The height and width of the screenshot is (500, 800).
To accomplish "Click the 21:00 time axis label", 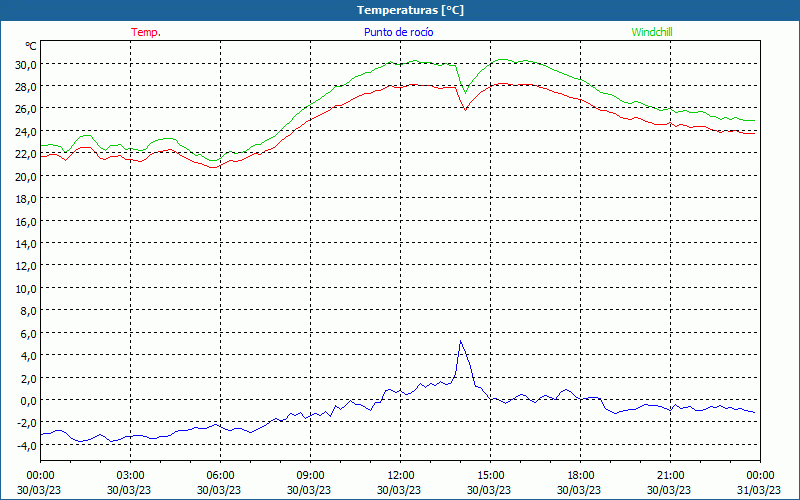I will 670,476.
